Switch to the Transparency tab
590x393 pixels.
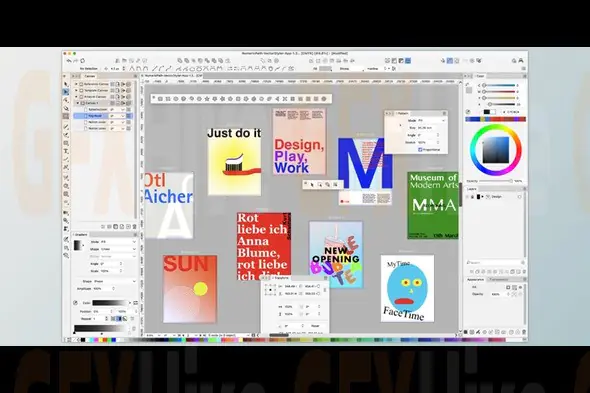498,279
